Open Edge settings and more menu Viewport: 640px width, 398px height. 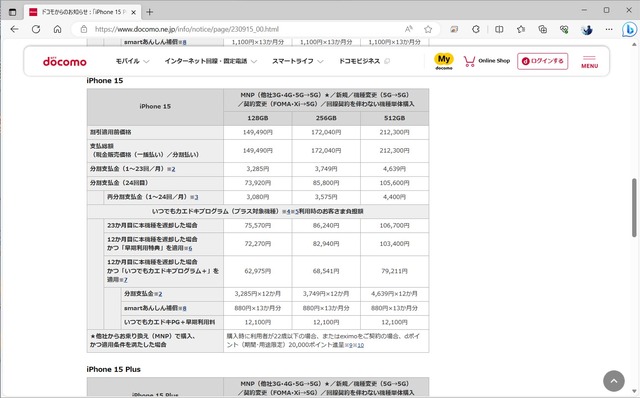click(609, 29)
